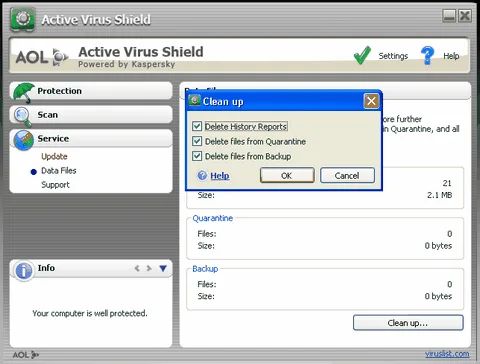
Task: Click the 'Powered by Kaspersky' subtitle
Action: (126, 64)
